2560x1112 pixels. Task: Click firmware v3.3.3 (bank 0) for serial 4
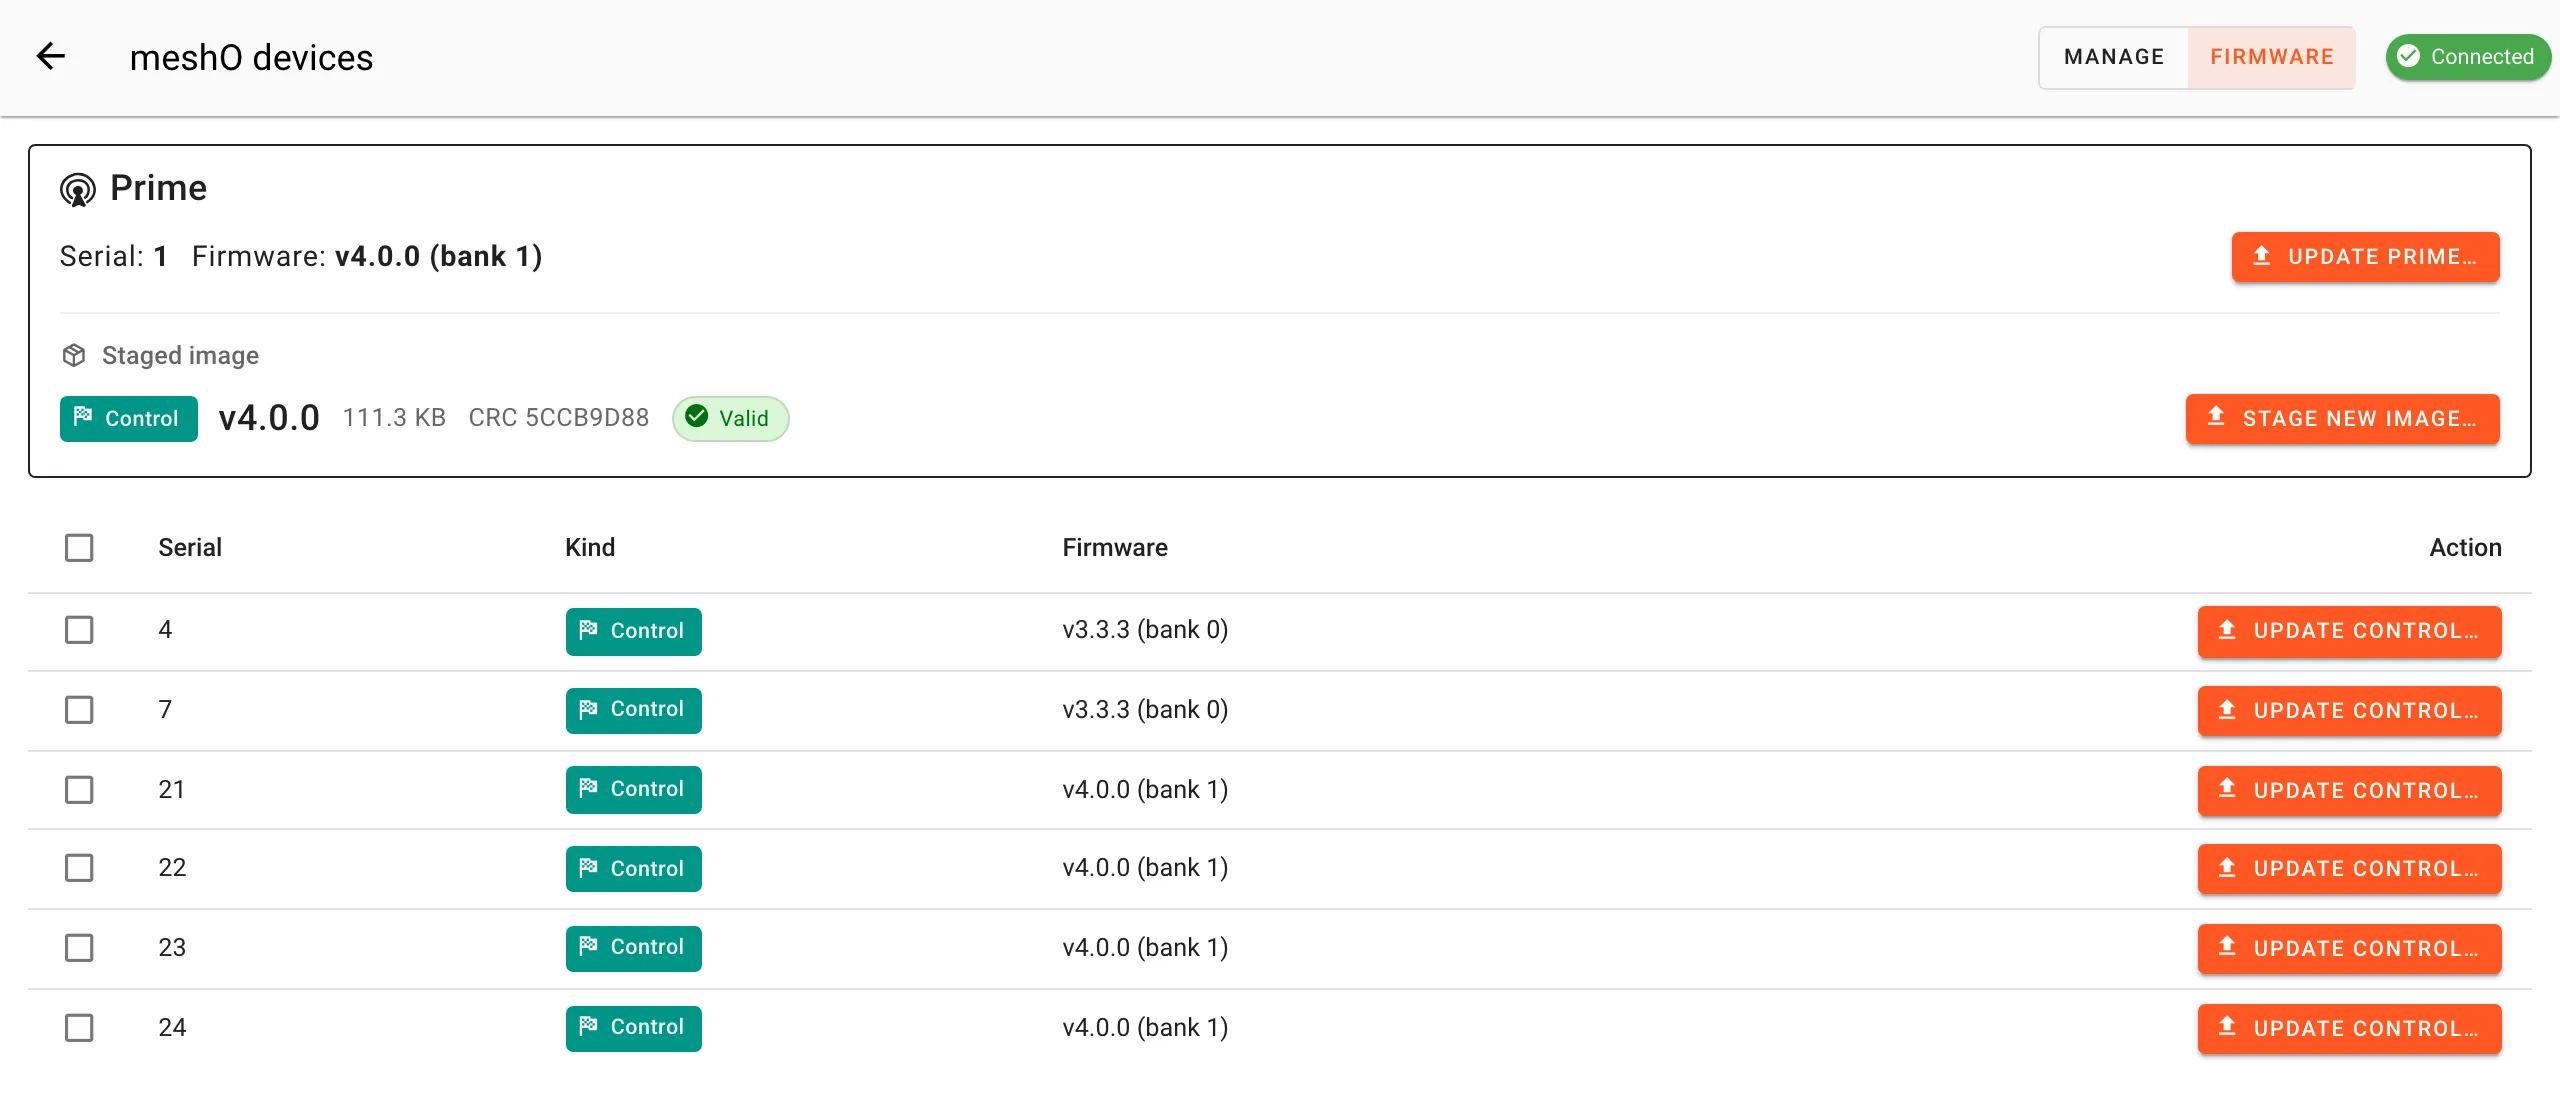click(1145, 630)
